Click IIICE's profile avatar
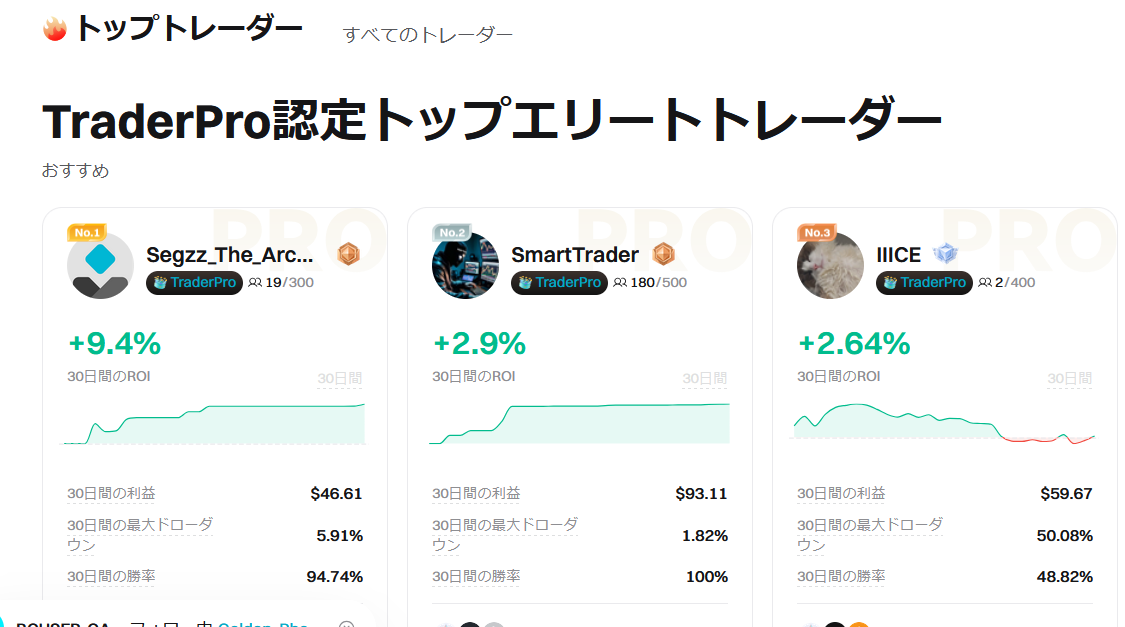 click(x=830, y=265)
